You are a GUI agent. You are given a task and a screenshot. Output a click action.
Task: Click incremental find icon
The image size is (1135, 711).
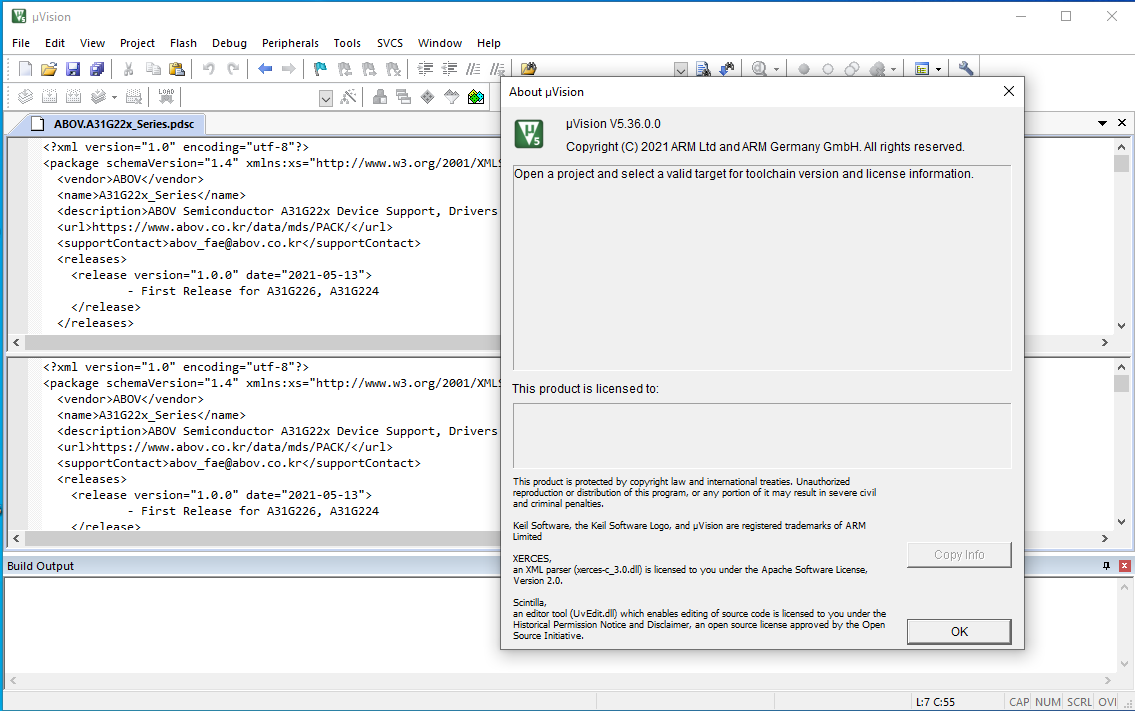727,69
